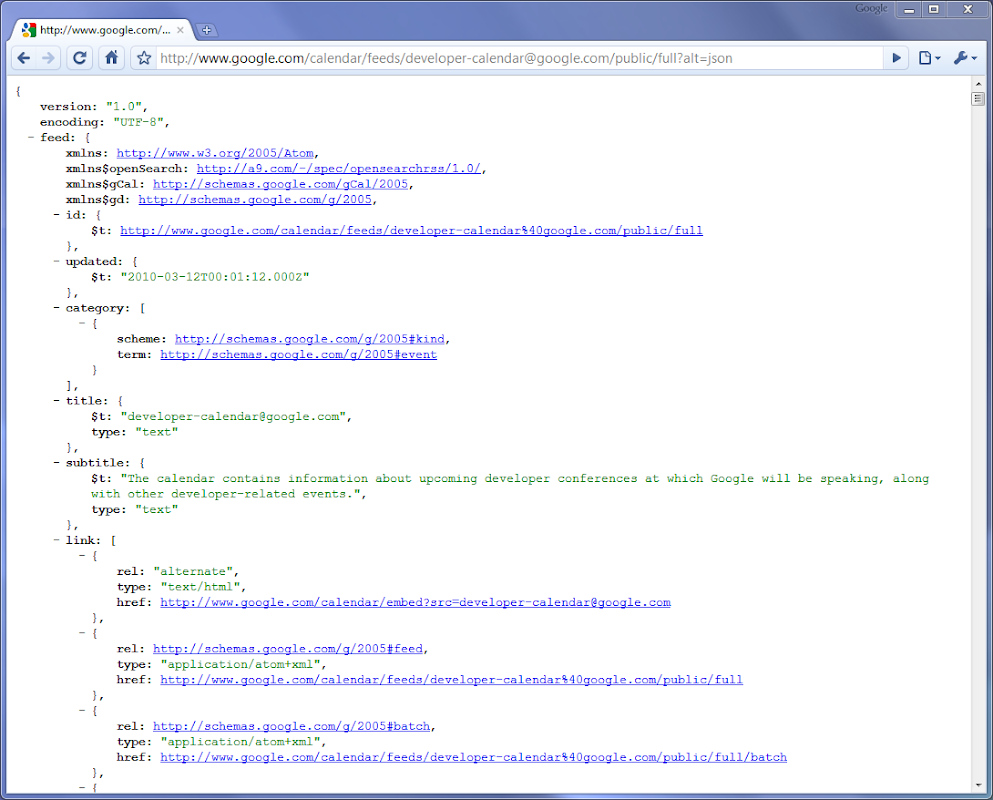This screenshot has height=800, width=993.
Task: Bookmark this page with the star icon
Action: pos(144,58)
